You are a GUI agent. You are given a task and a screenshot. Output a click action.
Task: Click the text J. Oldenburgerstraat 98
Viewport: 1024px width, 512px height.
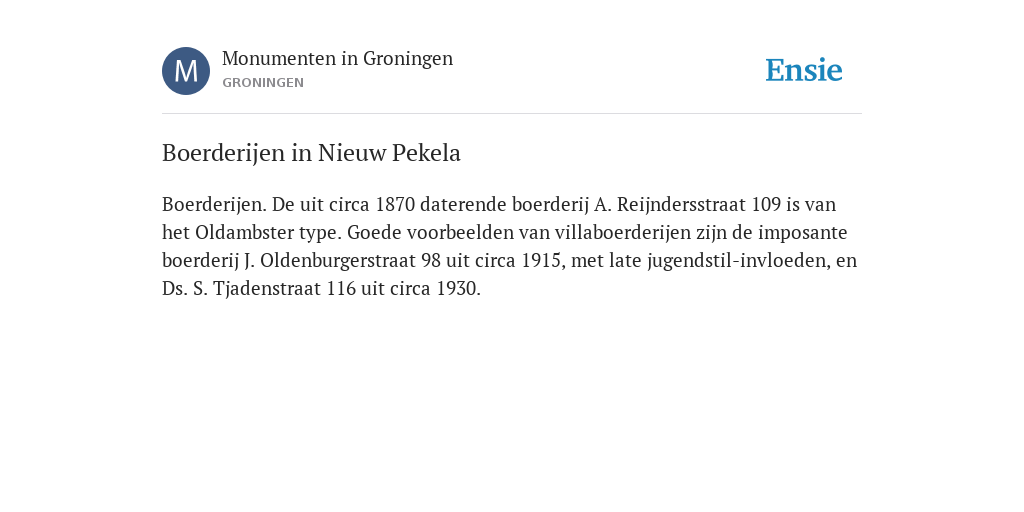coord(342,261)
